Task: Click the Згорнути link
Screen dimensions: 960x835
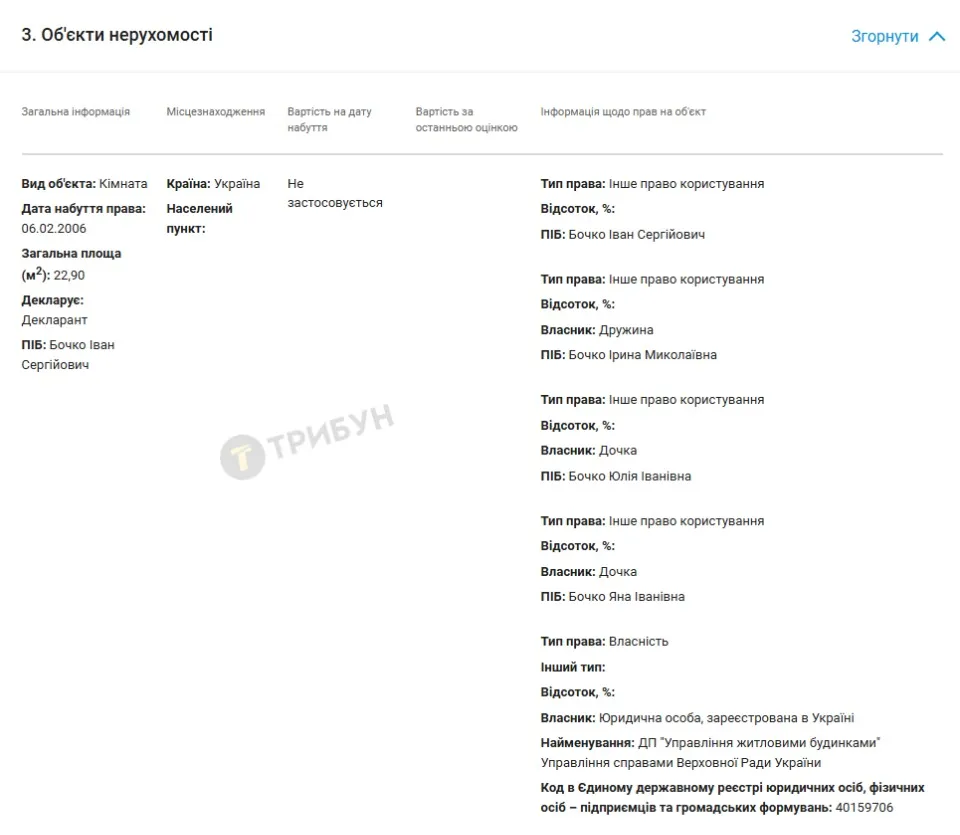Action: tap(885, 37)
